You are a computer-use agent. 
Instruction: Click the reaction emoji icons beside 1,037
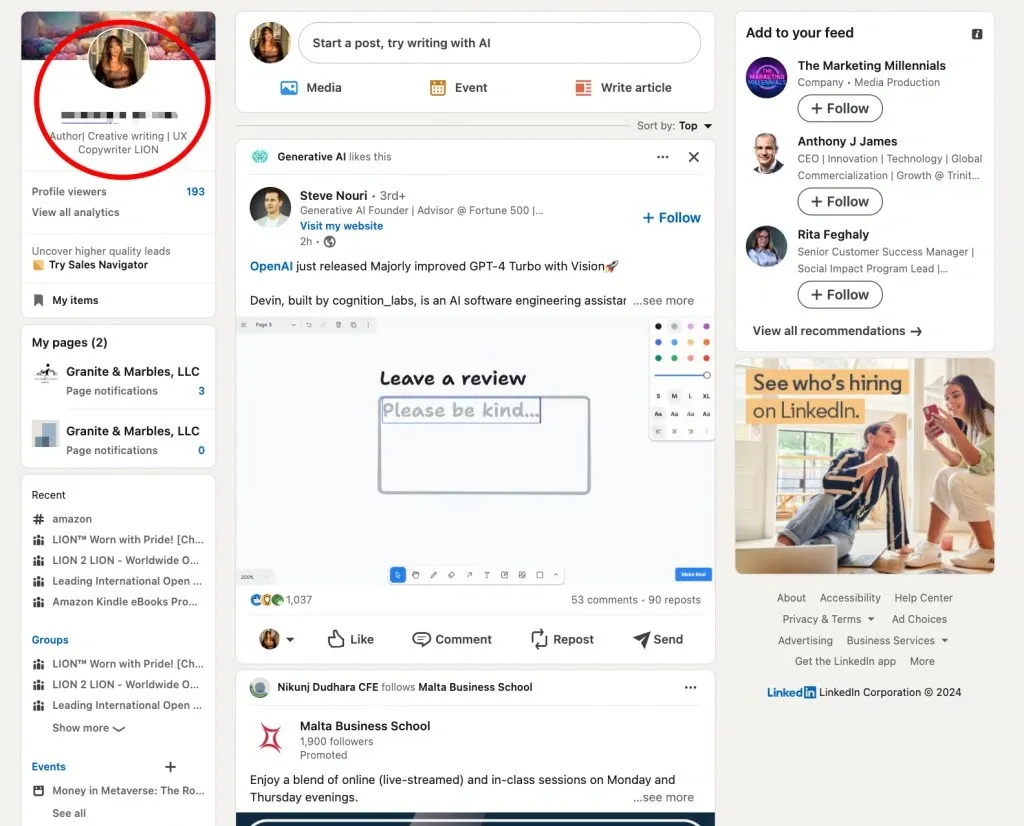(x=267, y=599)
